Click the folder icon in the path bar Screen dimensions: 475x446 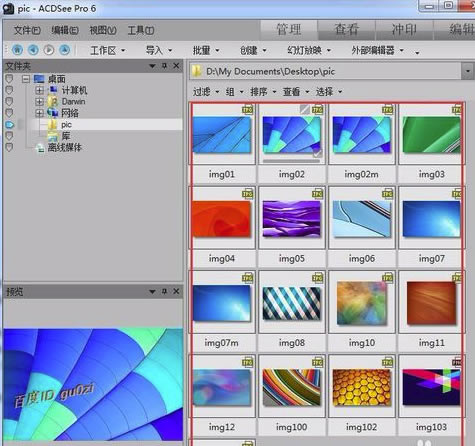click(x=197, y=71)
